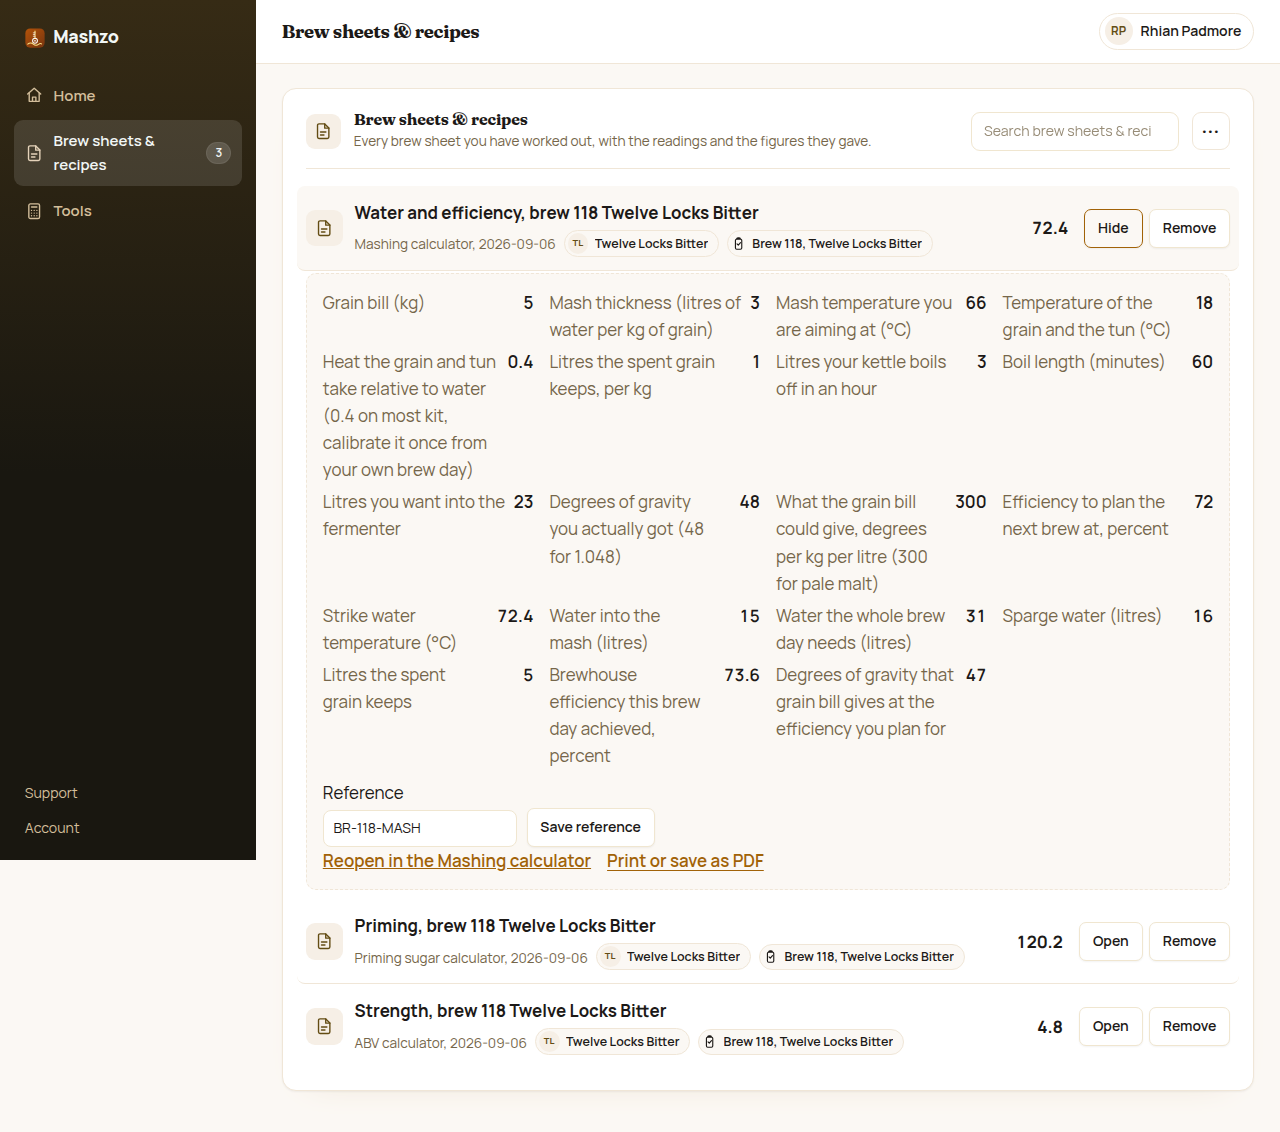Click the title Water and efficiency, brew 118

[556, 213]
